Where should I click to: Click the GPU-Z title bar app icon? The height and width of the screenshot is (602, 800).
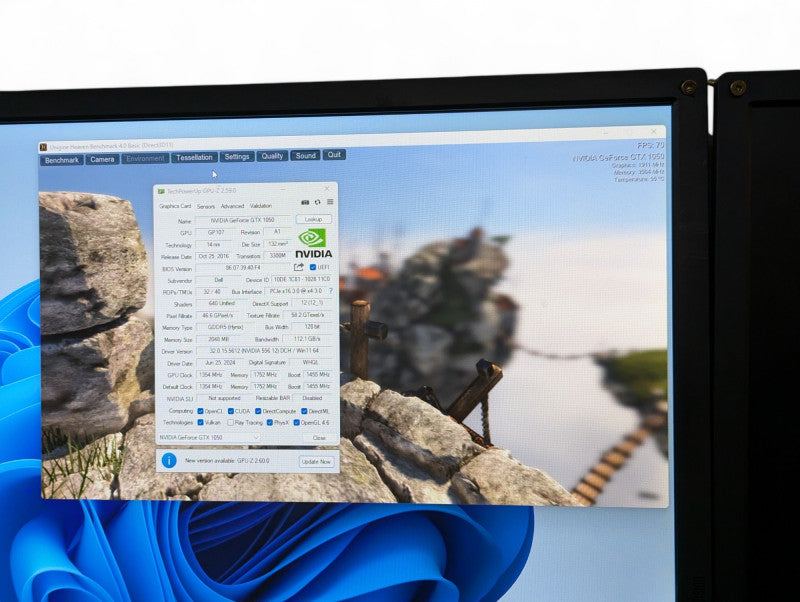(161, 191)
